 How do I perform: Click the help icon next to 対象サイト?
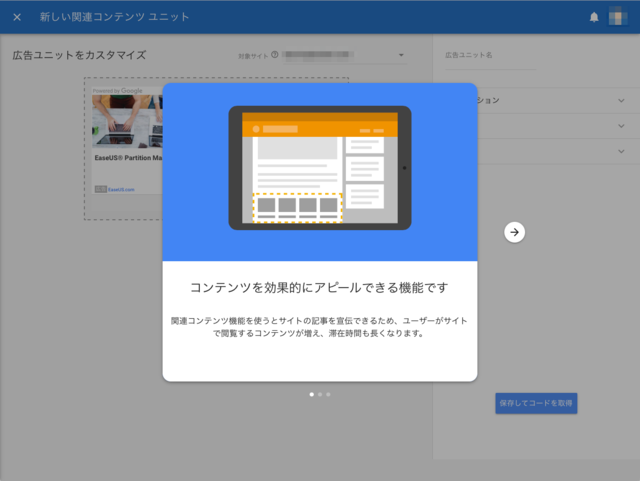275,55
